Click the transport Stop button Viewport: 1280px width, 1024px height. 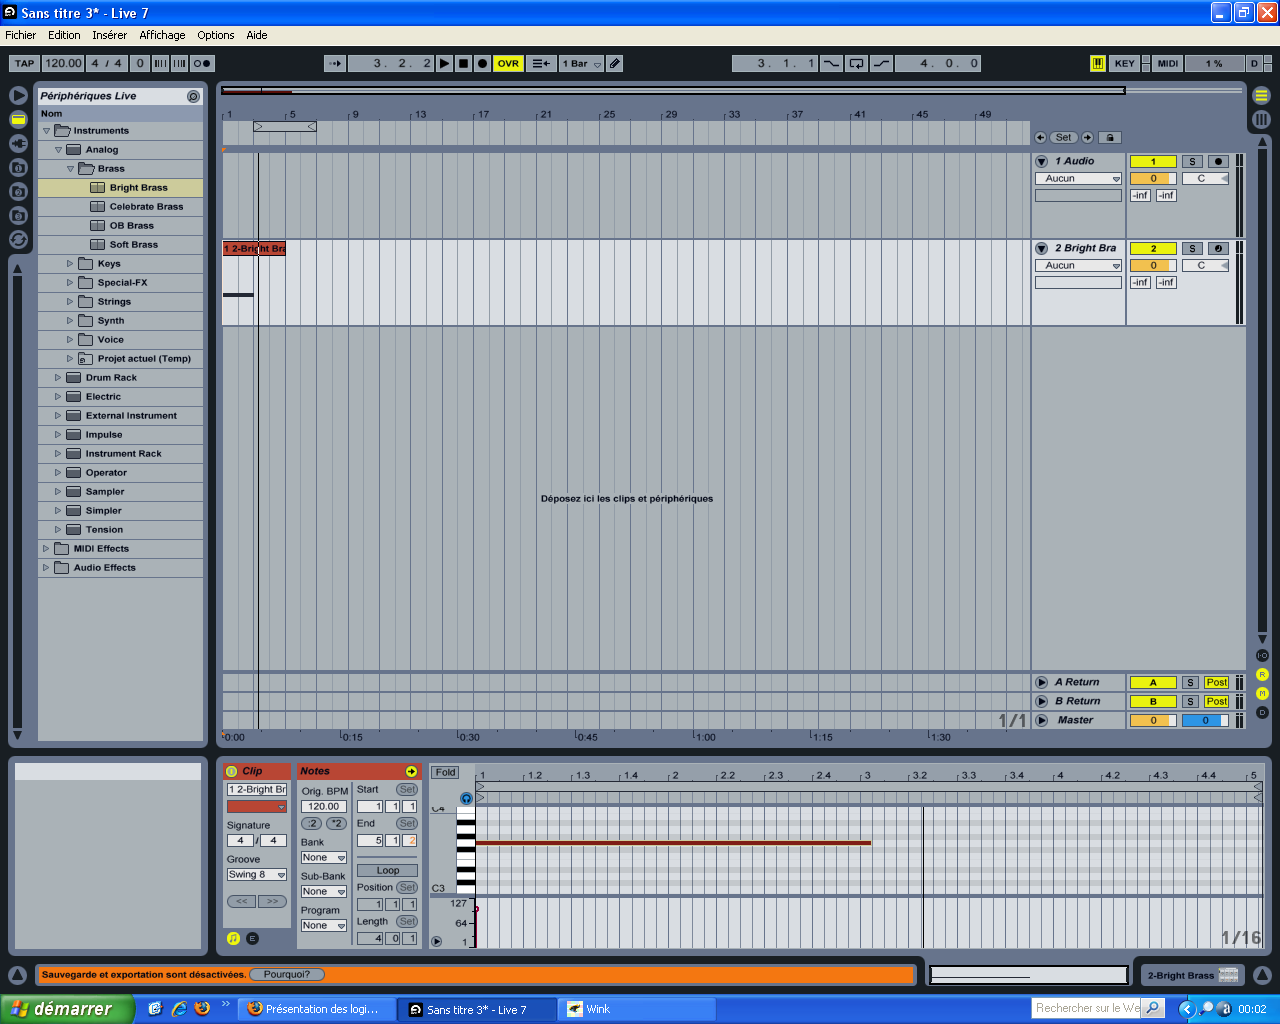pyautogui.click(x=463, y=63)
